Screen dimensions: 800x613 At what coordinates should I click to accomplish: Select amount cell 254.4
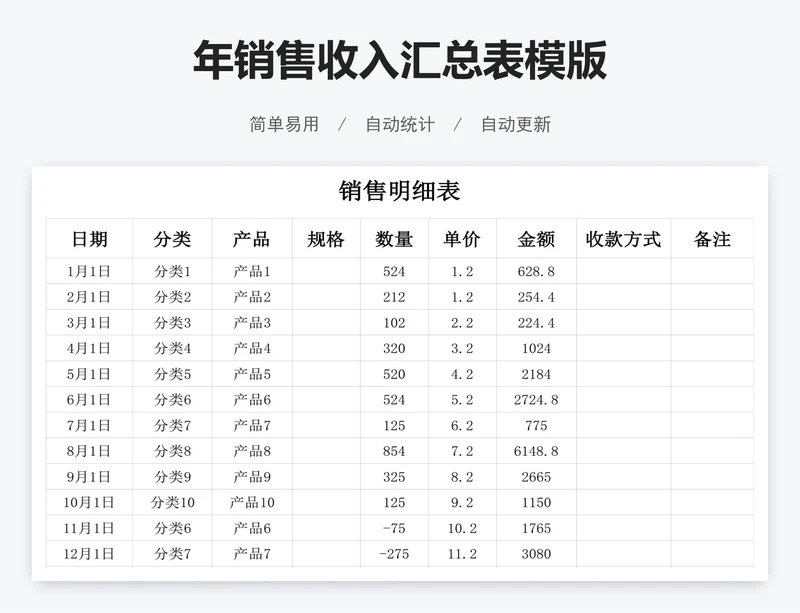click(536, 297)
